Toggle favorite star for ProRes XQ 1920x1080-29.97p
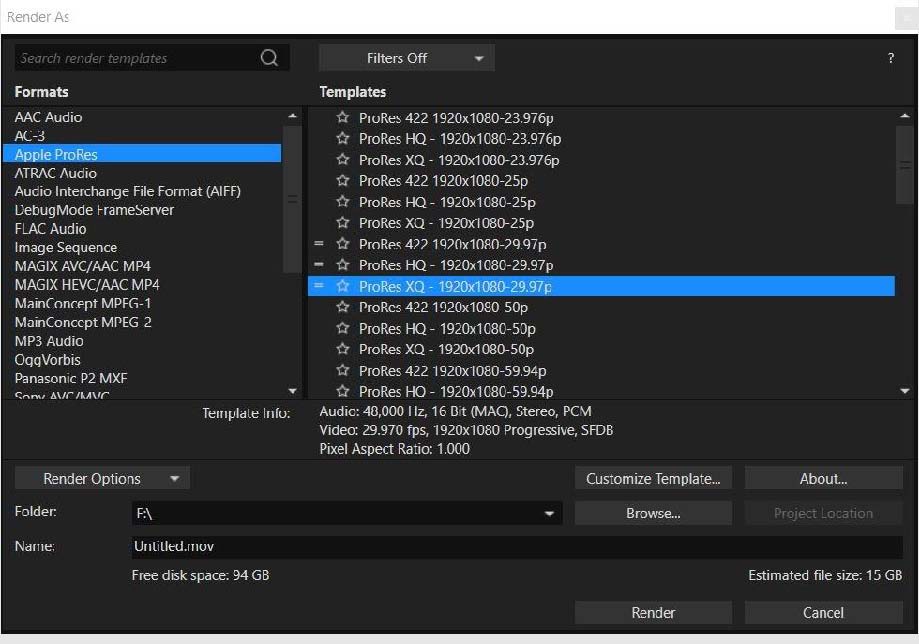The width and height of the screenshot is (919, 644). pos(343,286)
